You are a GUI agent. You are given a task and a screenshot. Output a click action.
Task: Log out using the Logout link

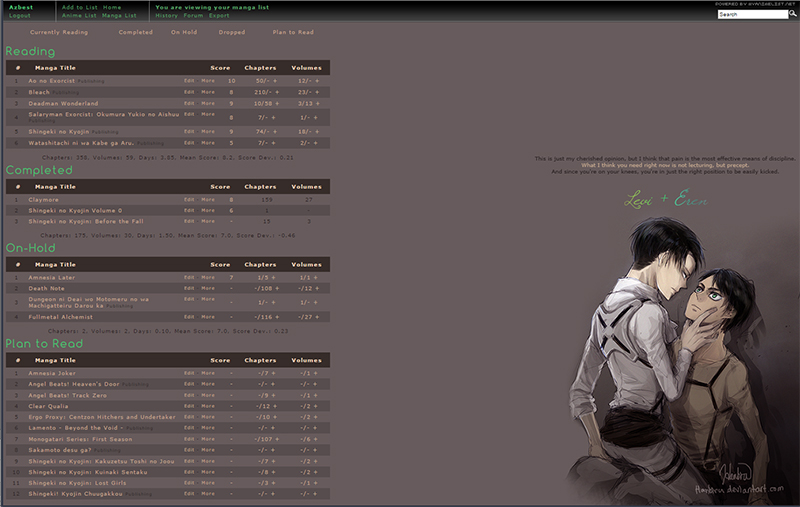pos(19,16)
